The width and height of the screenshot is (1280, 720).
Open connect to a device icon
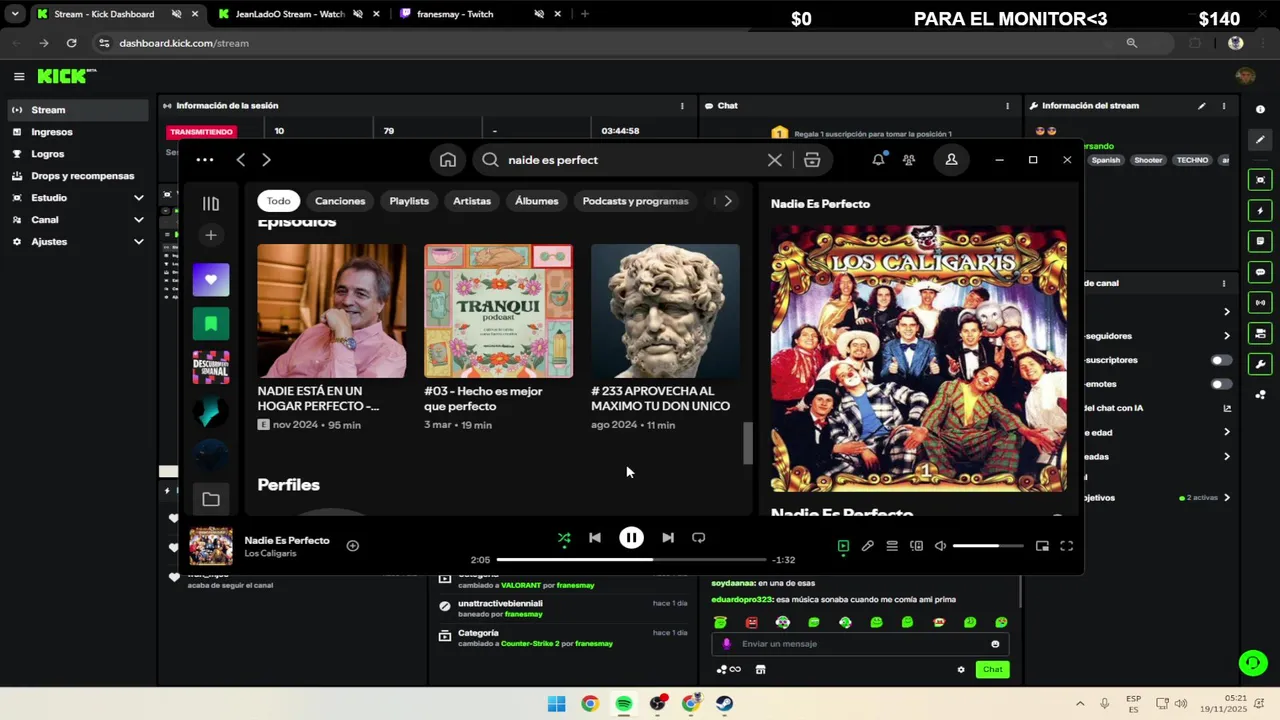click(916, 546)
